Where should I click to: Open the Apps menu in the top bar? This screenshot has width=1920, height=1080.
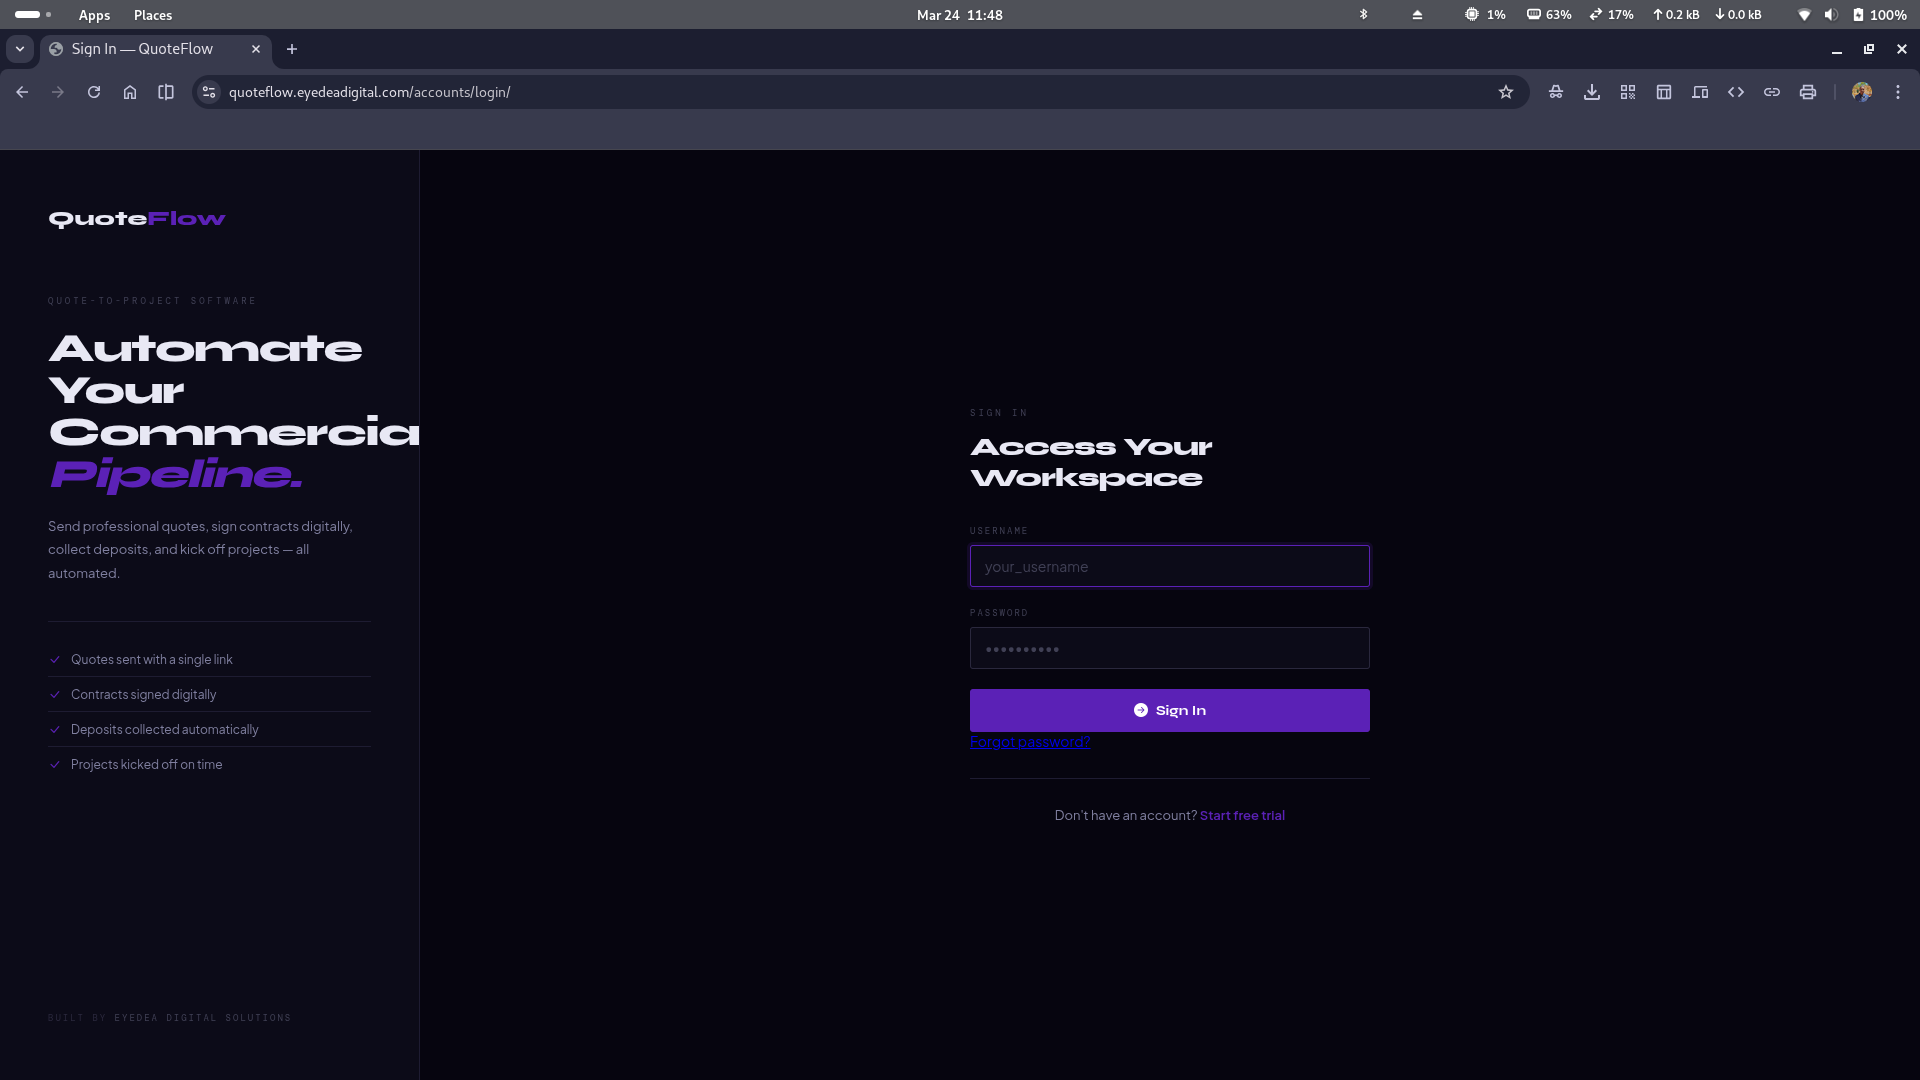(x=94, y=15)
